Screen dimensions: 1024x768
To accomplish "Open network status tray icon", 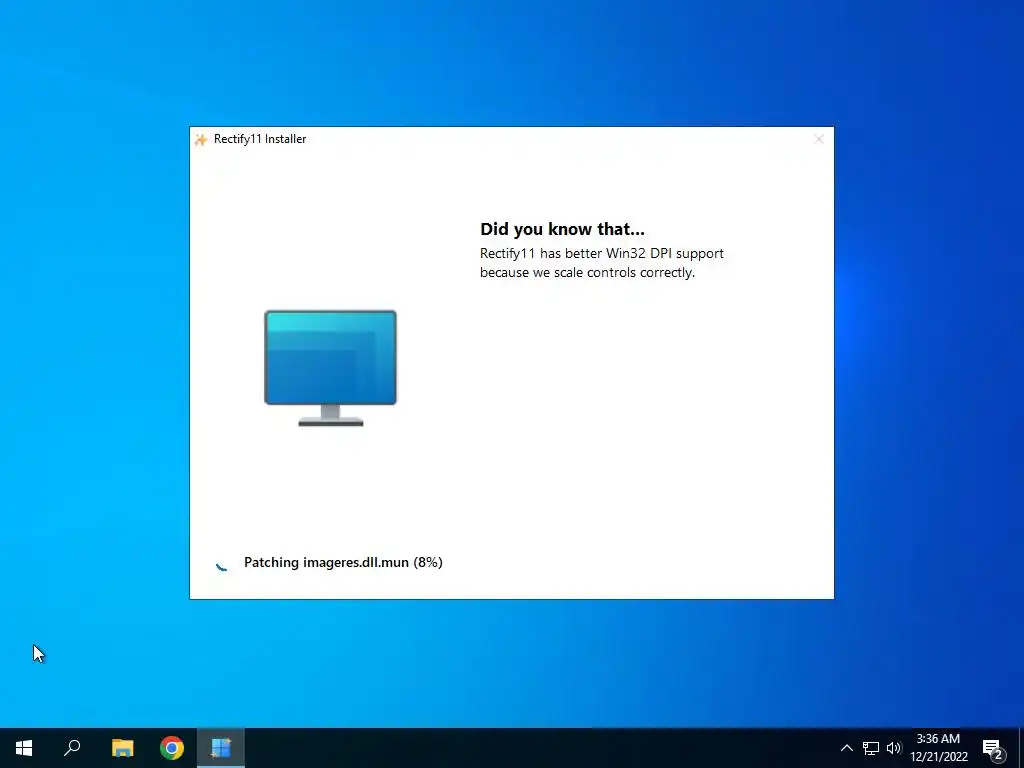I will coord(871,748).
